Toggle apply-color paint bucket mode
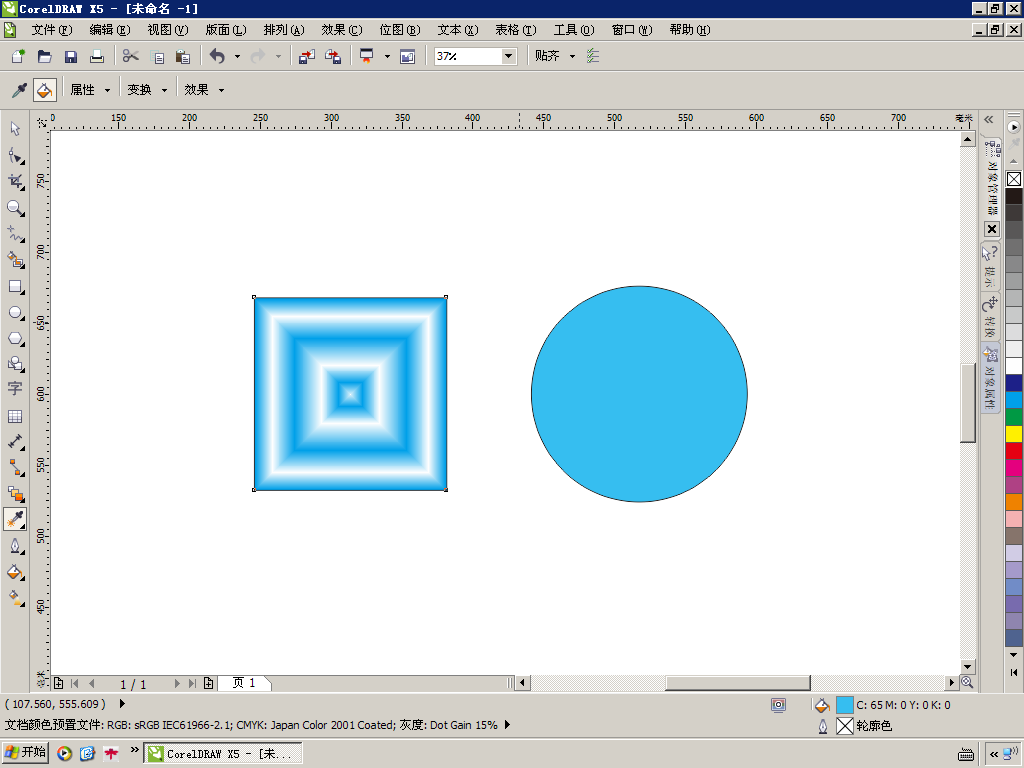Image resolution: width=1024 pixels, height=768 pixels. click(x=44, y=89)
